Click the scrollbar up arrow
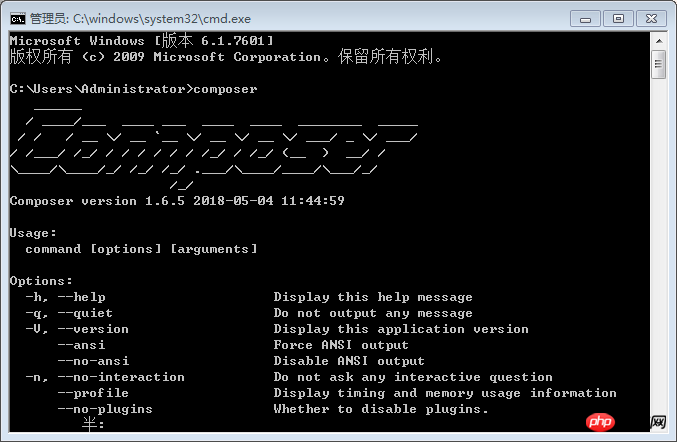 click(x=659, y=41)
